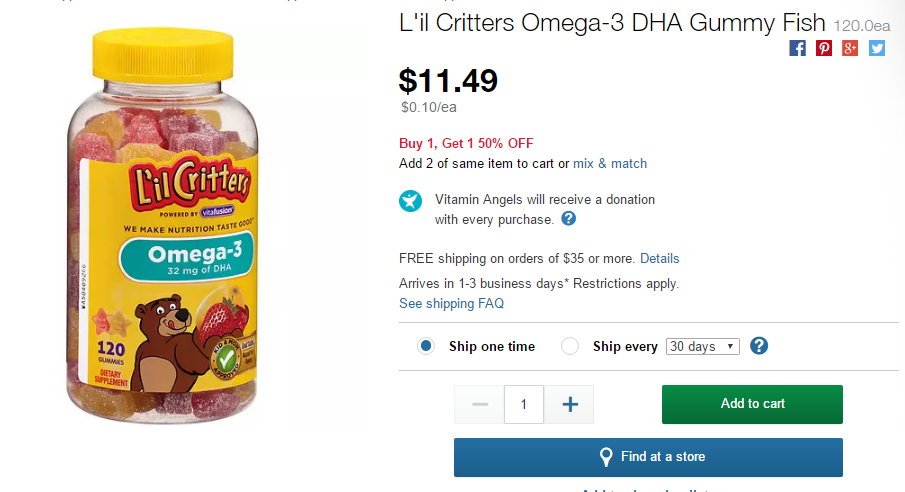Tweet product using Twitter icon

coord(877,48)
